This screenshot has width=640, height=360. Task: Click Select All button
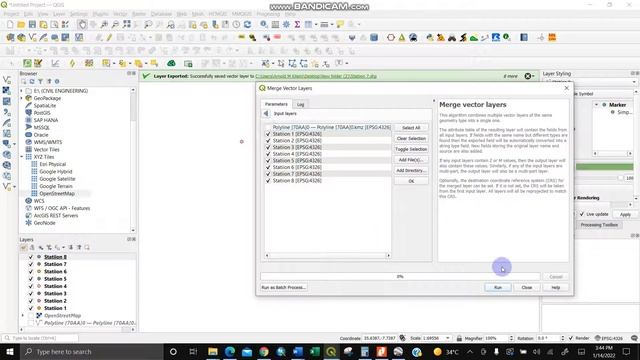tap(411, 128)
